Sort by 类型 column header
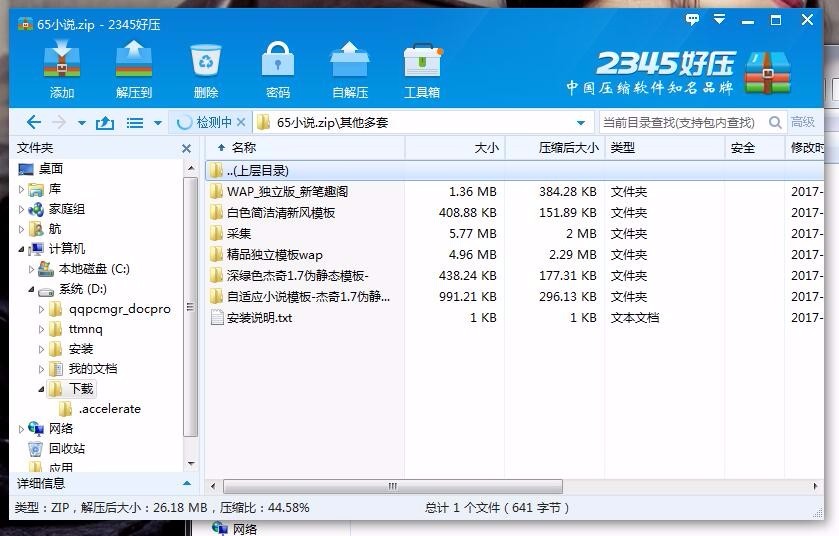The width and height of the screenshot is (839, 536). pos(665,148)
